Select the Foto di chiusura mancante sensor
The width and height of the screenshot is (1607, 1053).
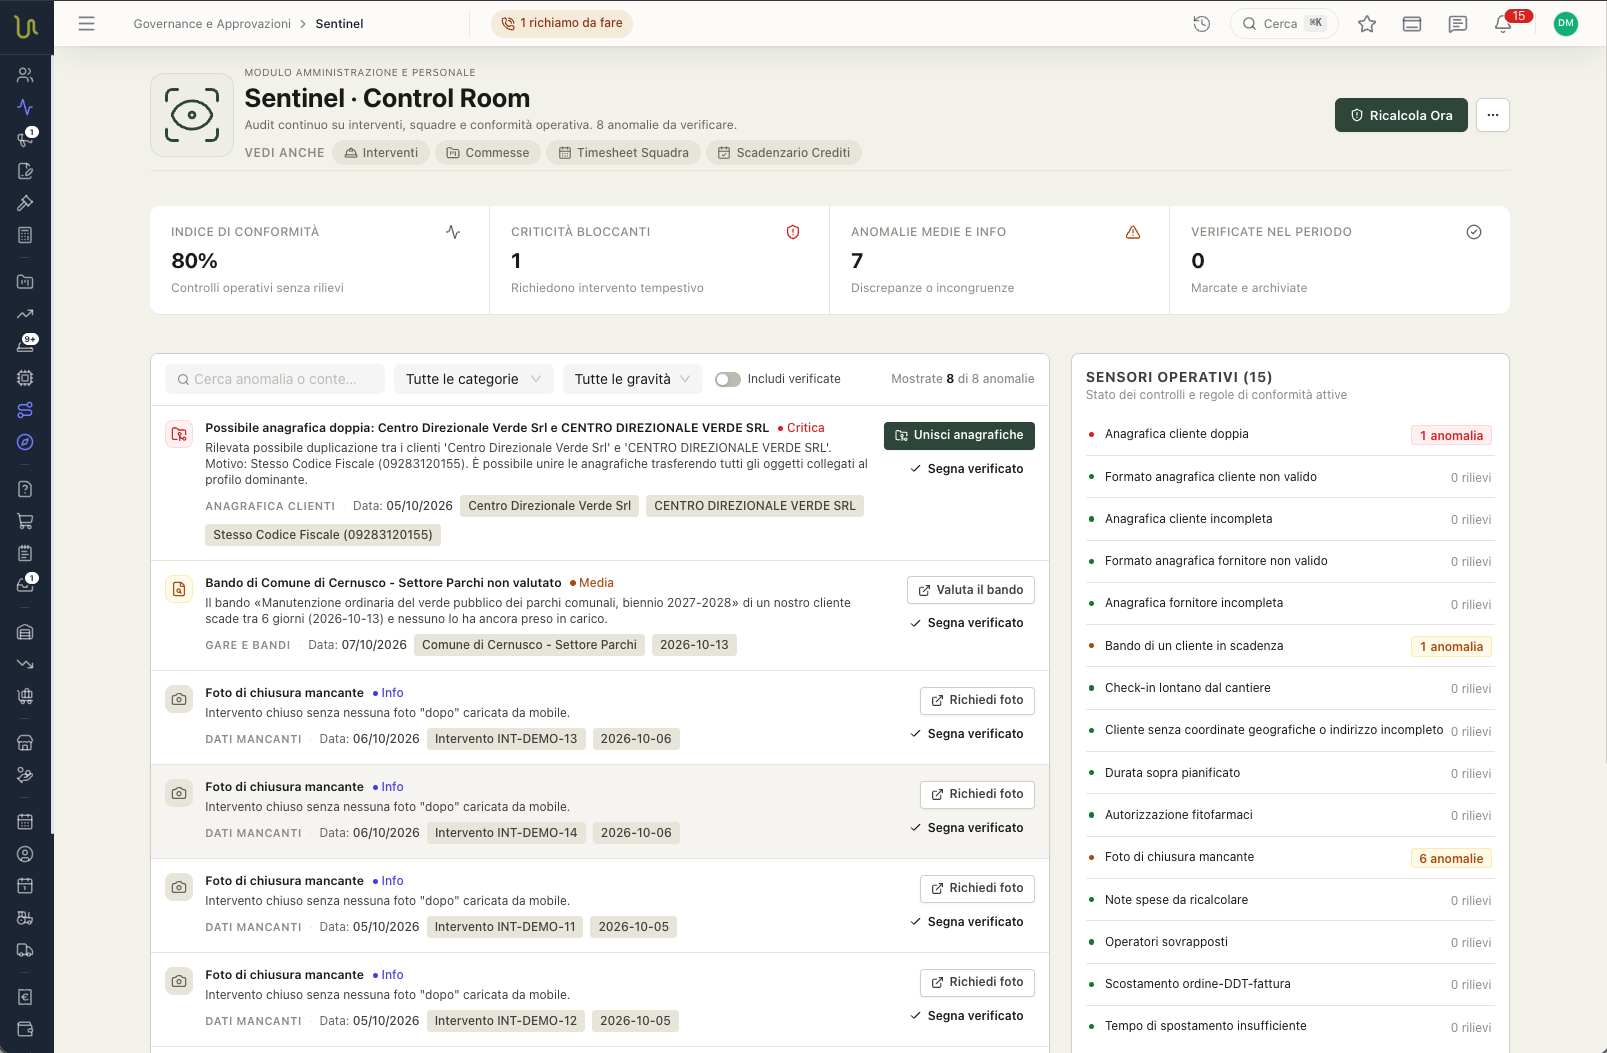pyautogui.click(x=1290, y=857)
